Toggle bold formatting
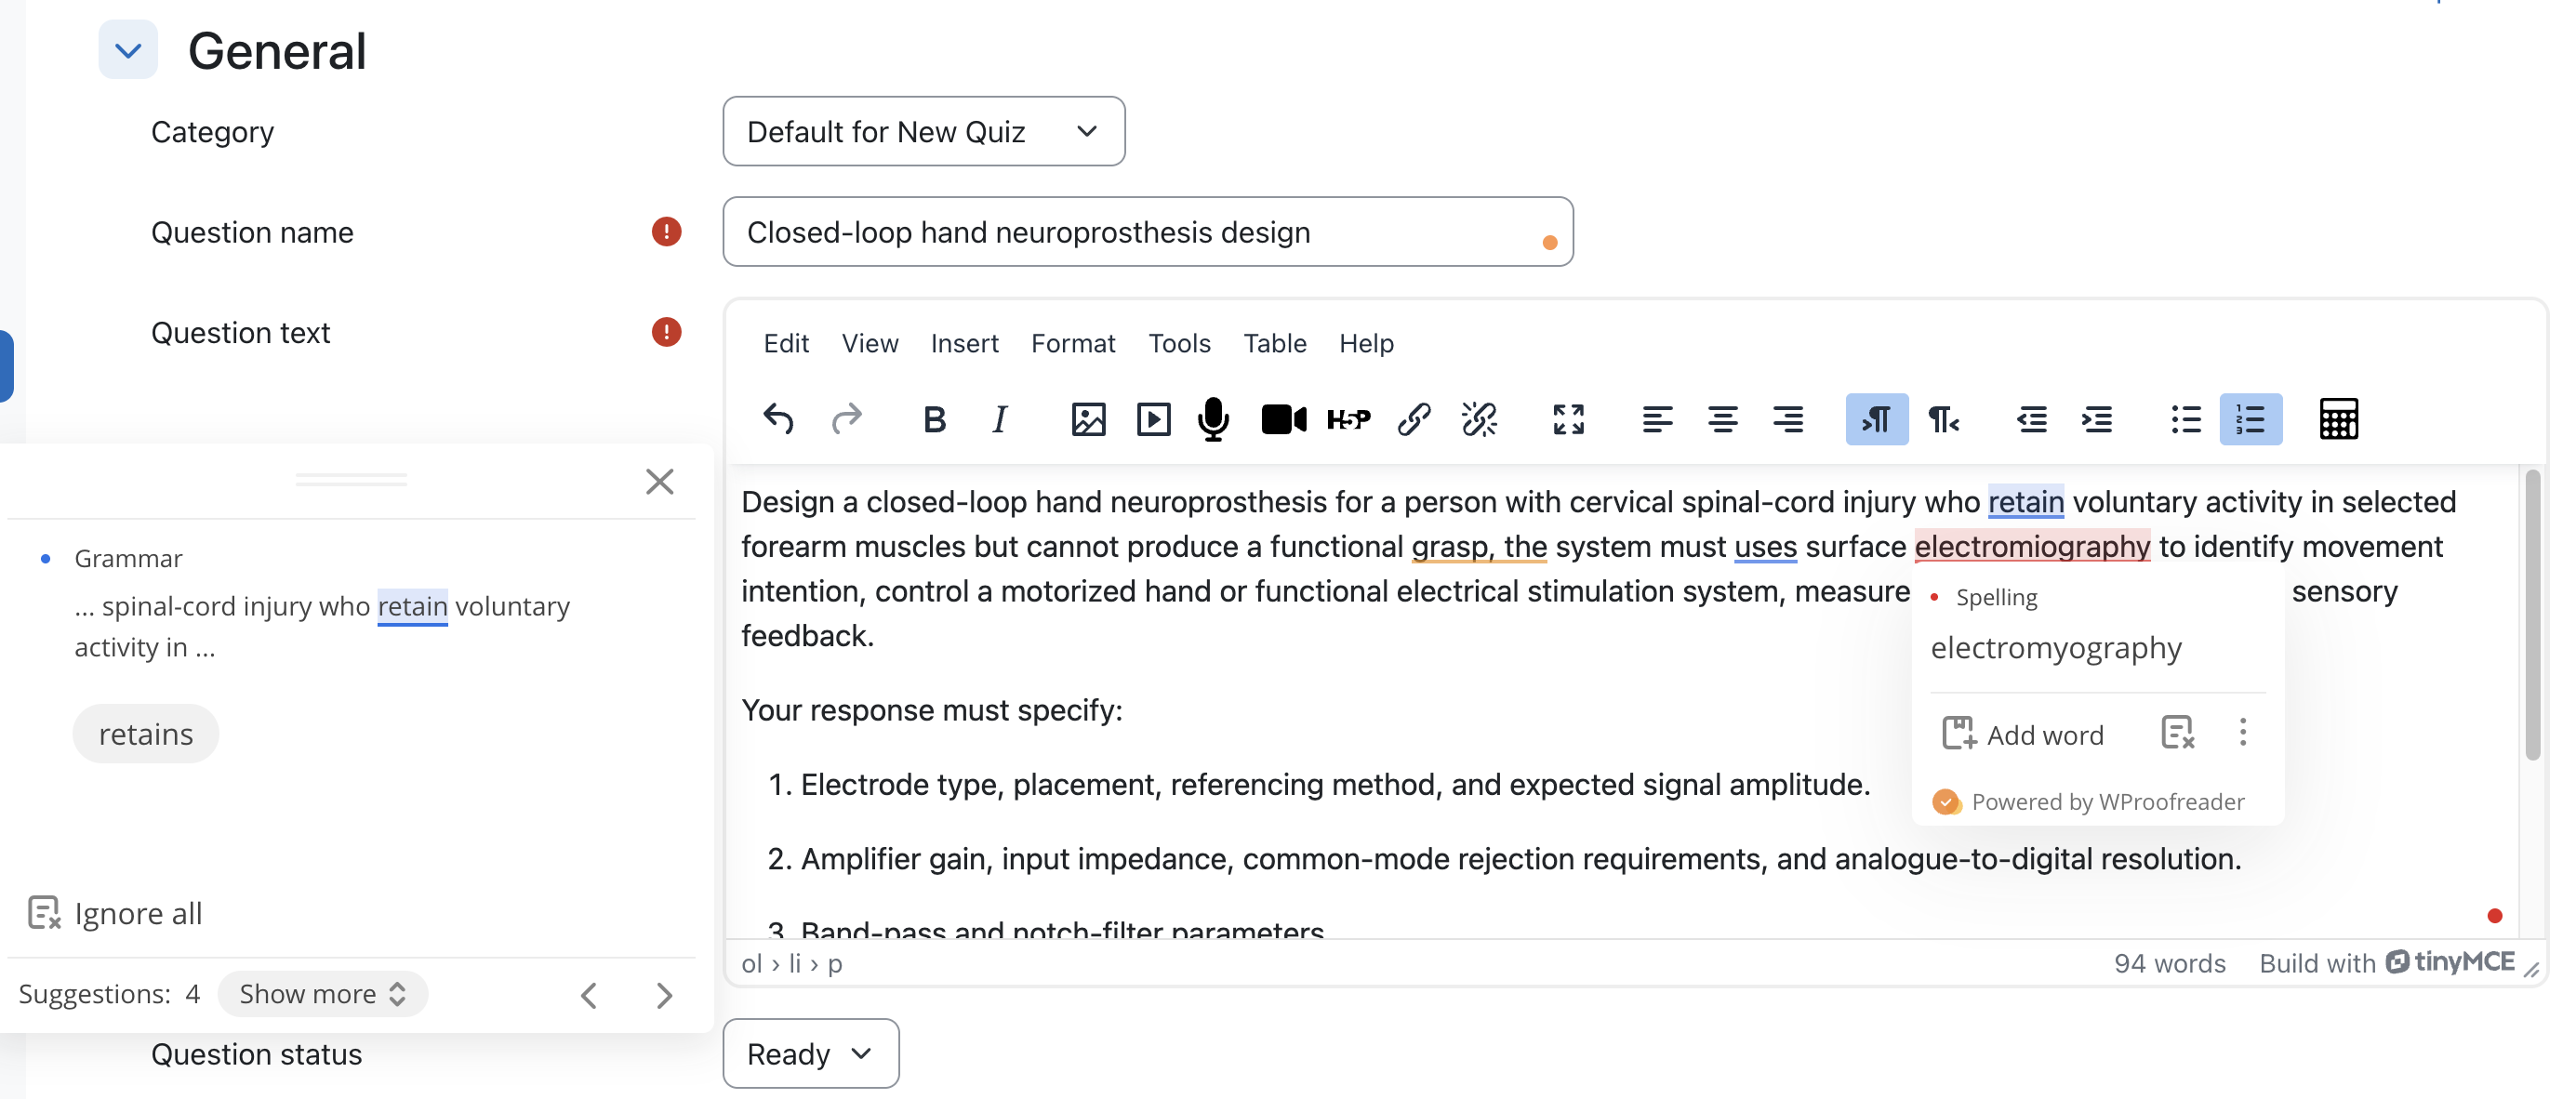This screenshot has height=1099, width=2576. pyautogui.click(x=934, y=419)
